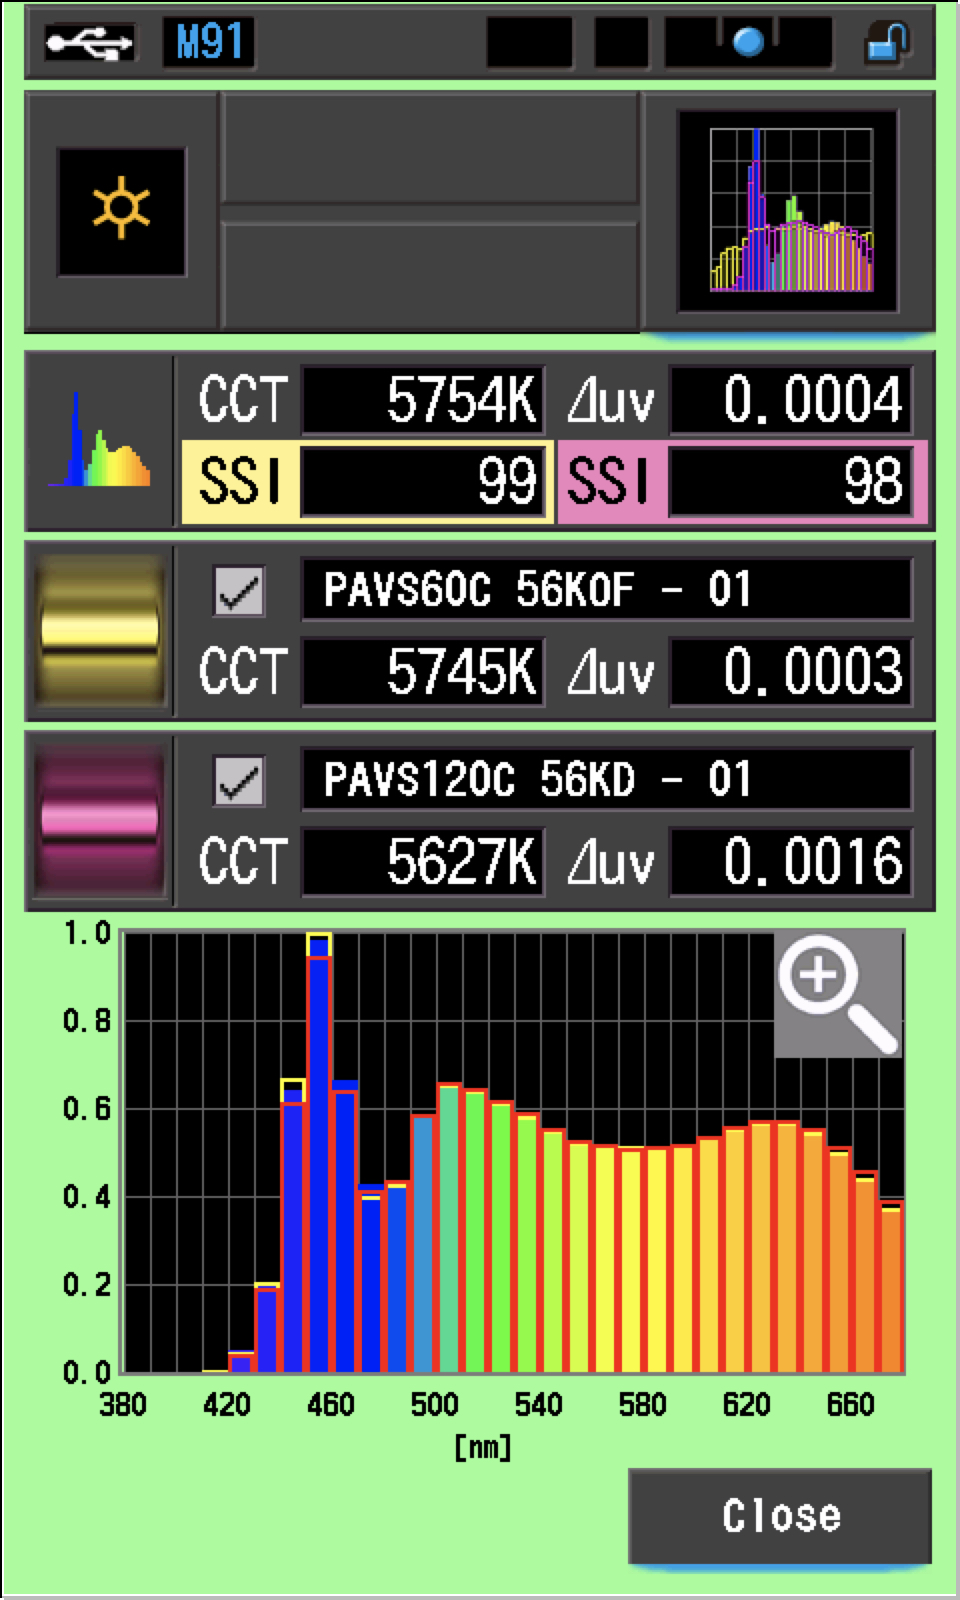
Task: Open the spectrum comparison graph thumbnail
Action: click(789, 211)
